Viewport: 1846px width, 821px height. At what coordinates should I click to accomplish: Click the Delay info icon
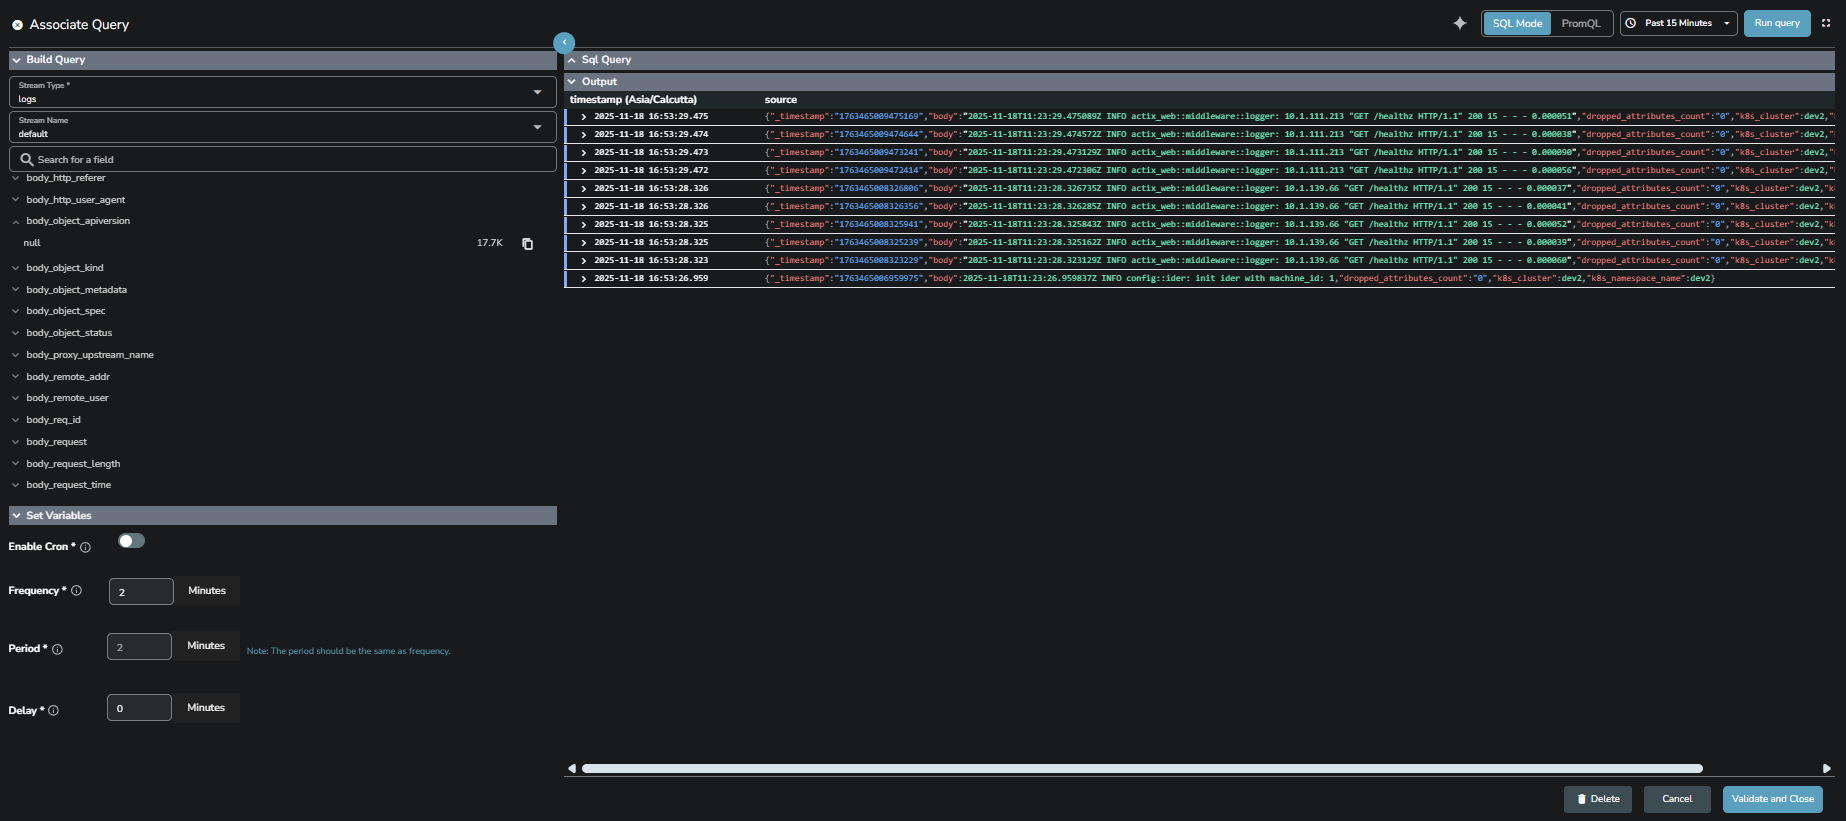[x=54, y=711]
